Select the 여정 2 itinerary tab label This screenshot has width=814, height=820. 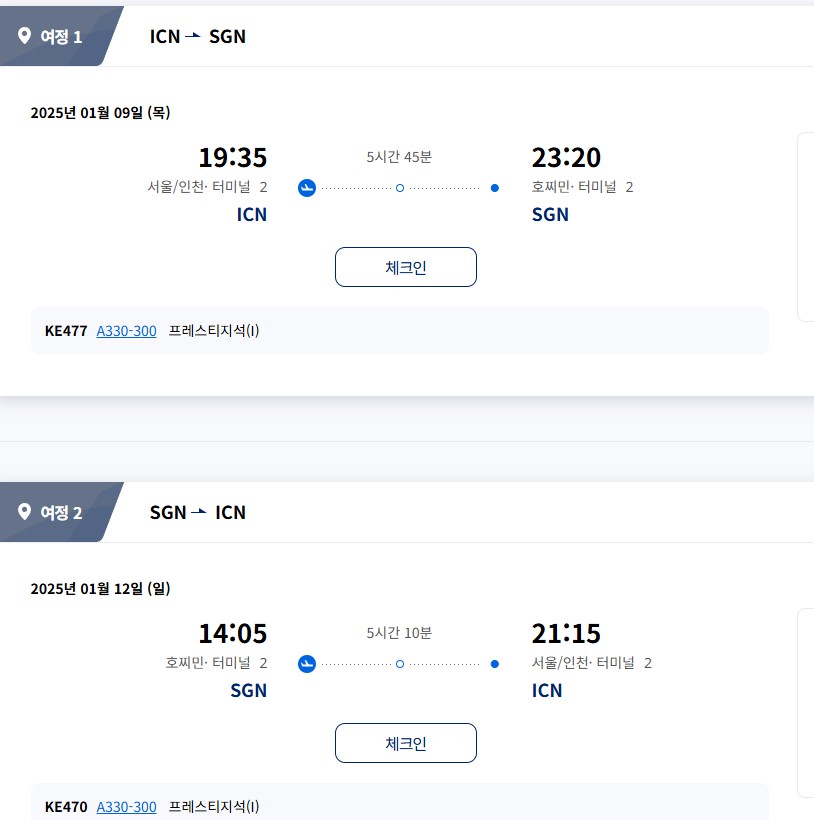click(x=61, y=513)
